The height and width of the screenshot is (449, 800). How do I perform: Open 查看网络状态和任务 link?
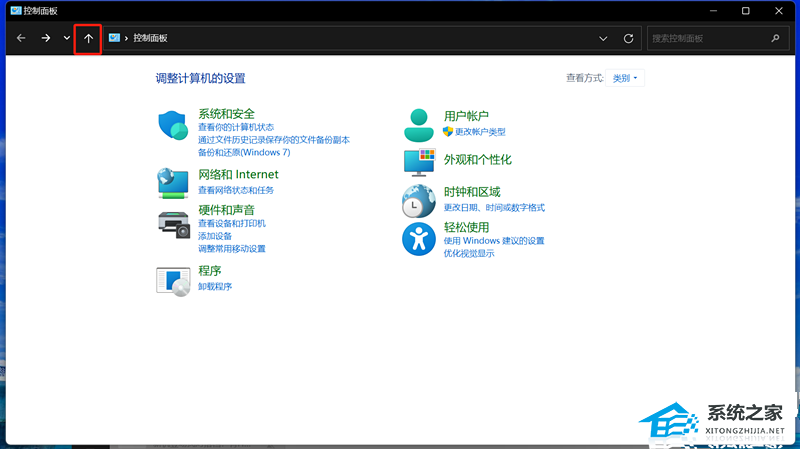236,190
